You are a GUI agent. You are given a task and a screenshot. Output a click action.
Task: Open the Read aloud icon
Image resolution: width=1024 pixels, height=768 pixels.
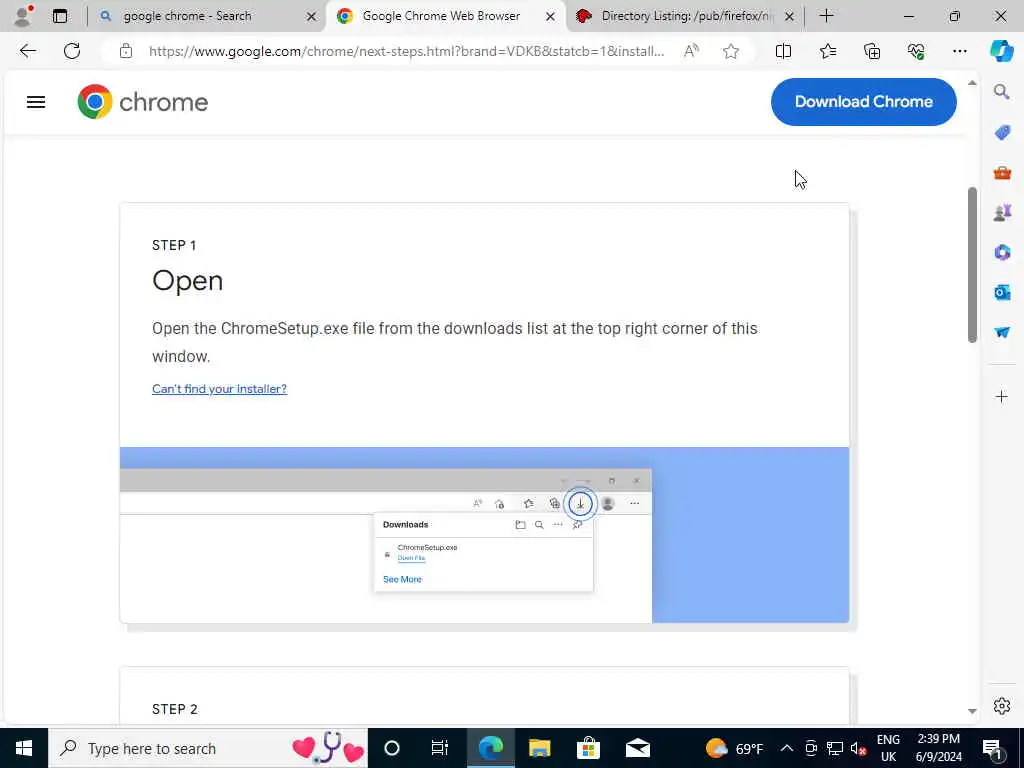click(x=692, y=51)
